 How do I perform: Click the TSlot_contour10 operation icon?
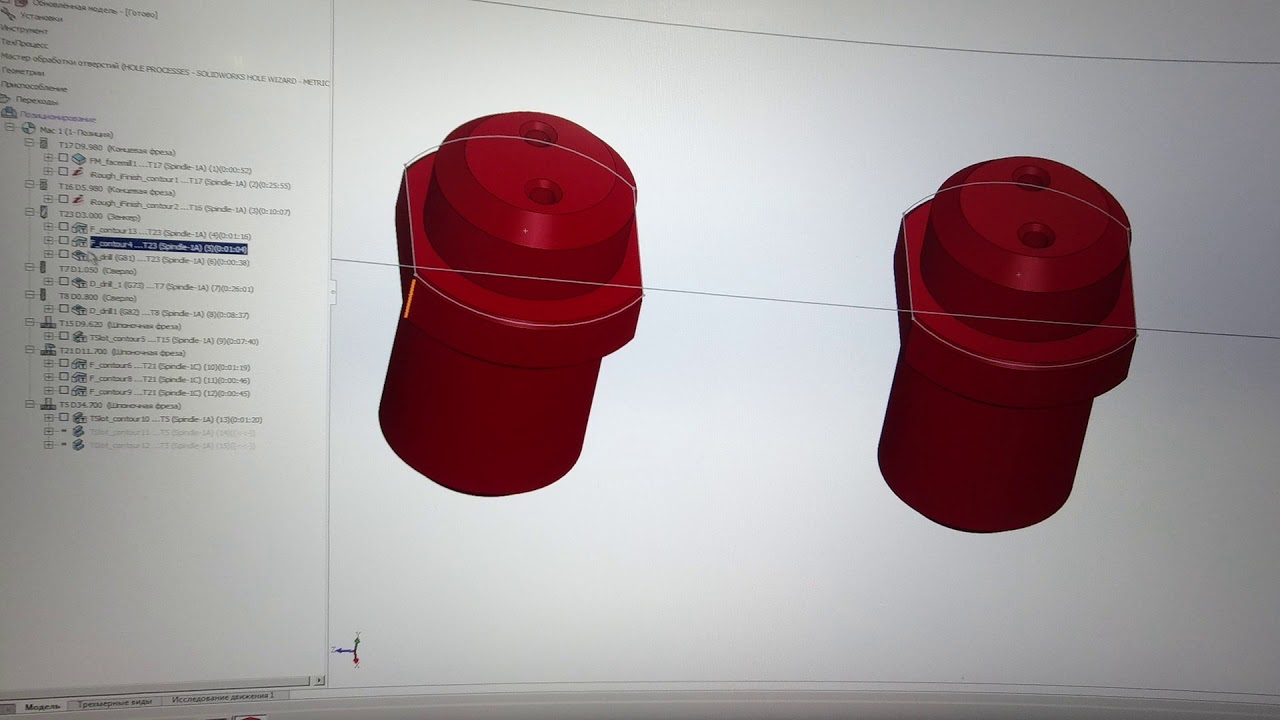[x=78, y=418]
